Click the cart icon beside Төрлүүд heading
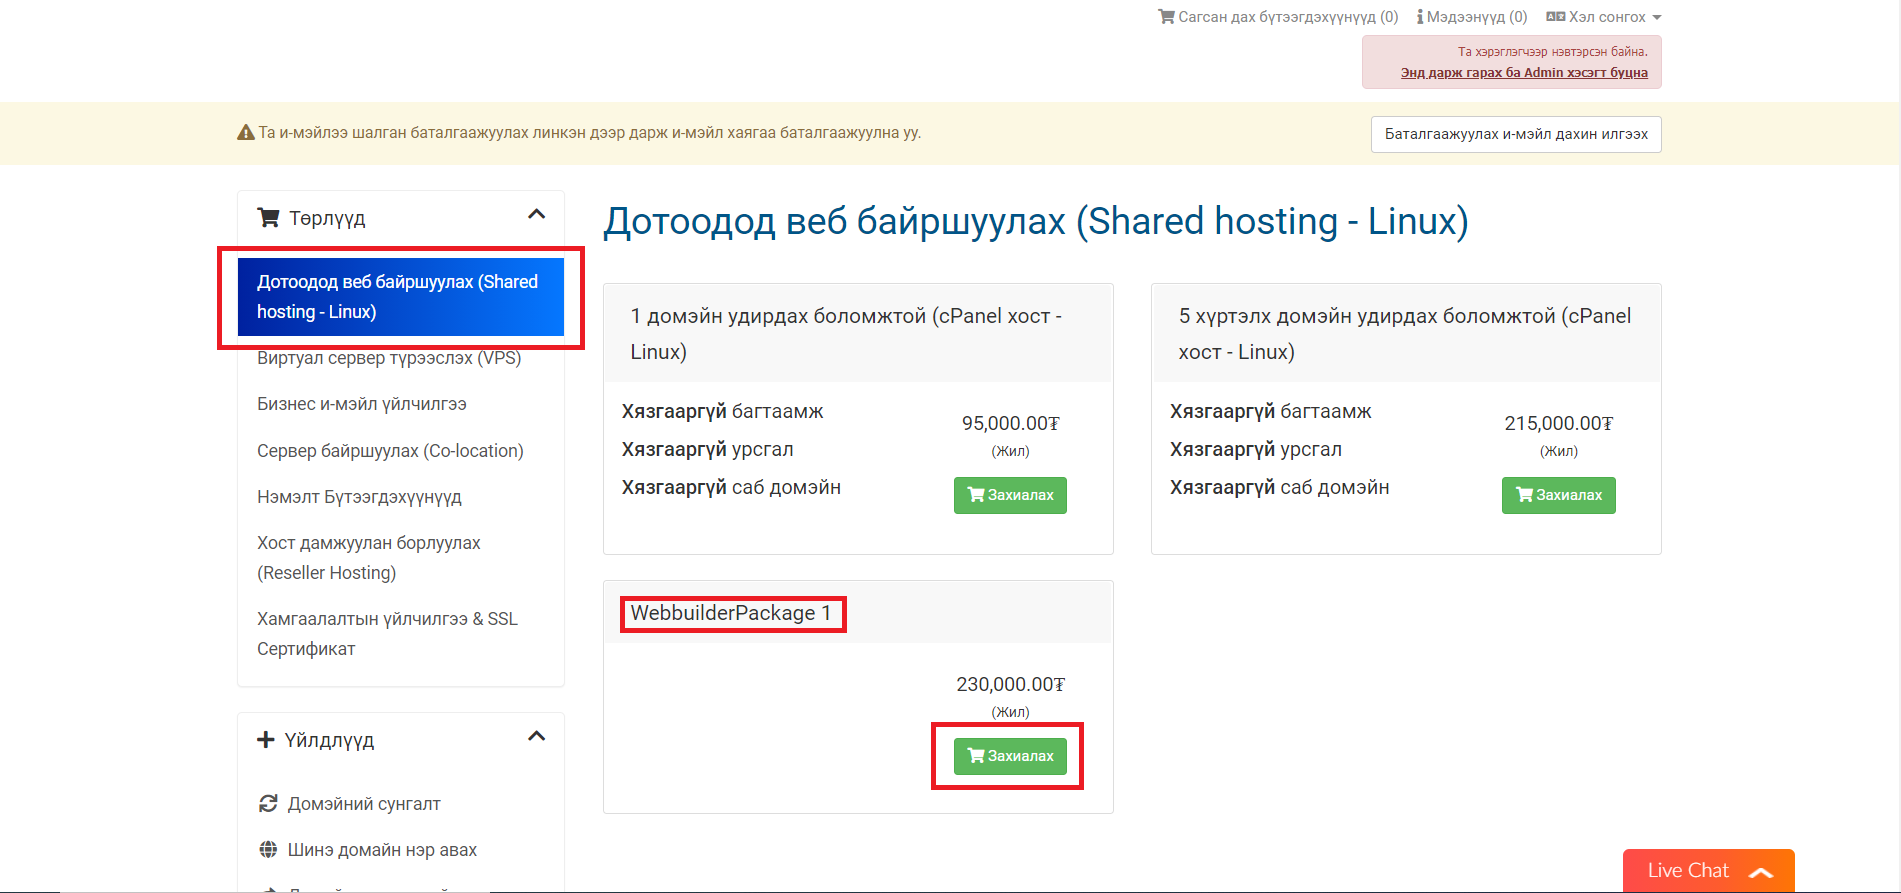Screen dimensions: 1901x893 coord(268,217)
